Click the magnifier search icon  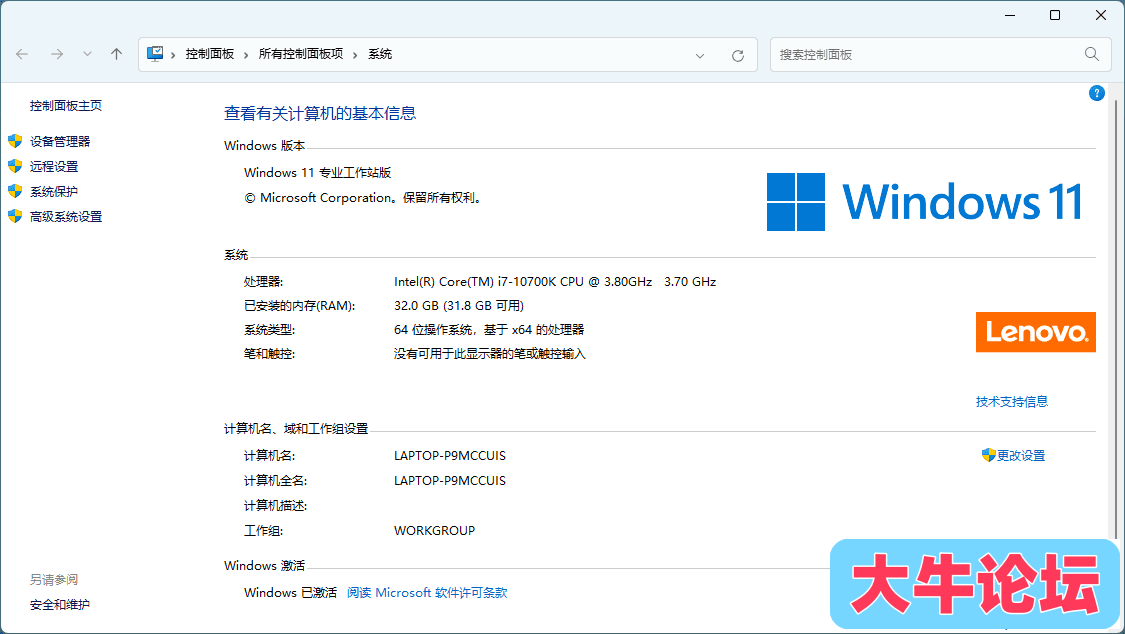pyautogui.click(x=1091, y=55)
